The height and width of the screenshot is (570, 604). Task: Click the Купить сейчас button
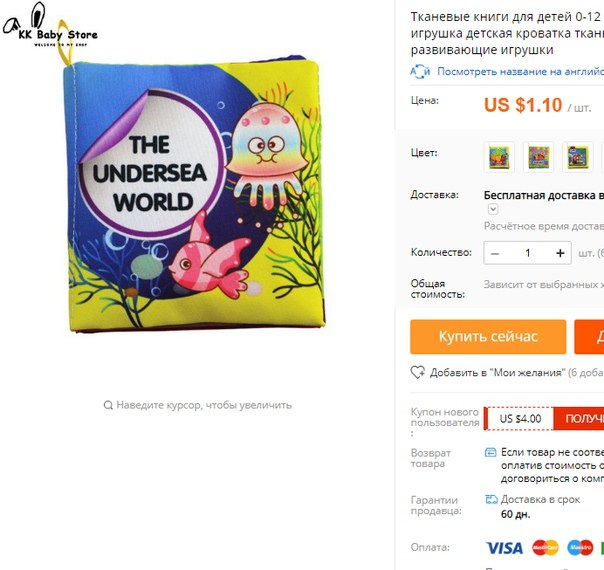(x=488, y=337)
